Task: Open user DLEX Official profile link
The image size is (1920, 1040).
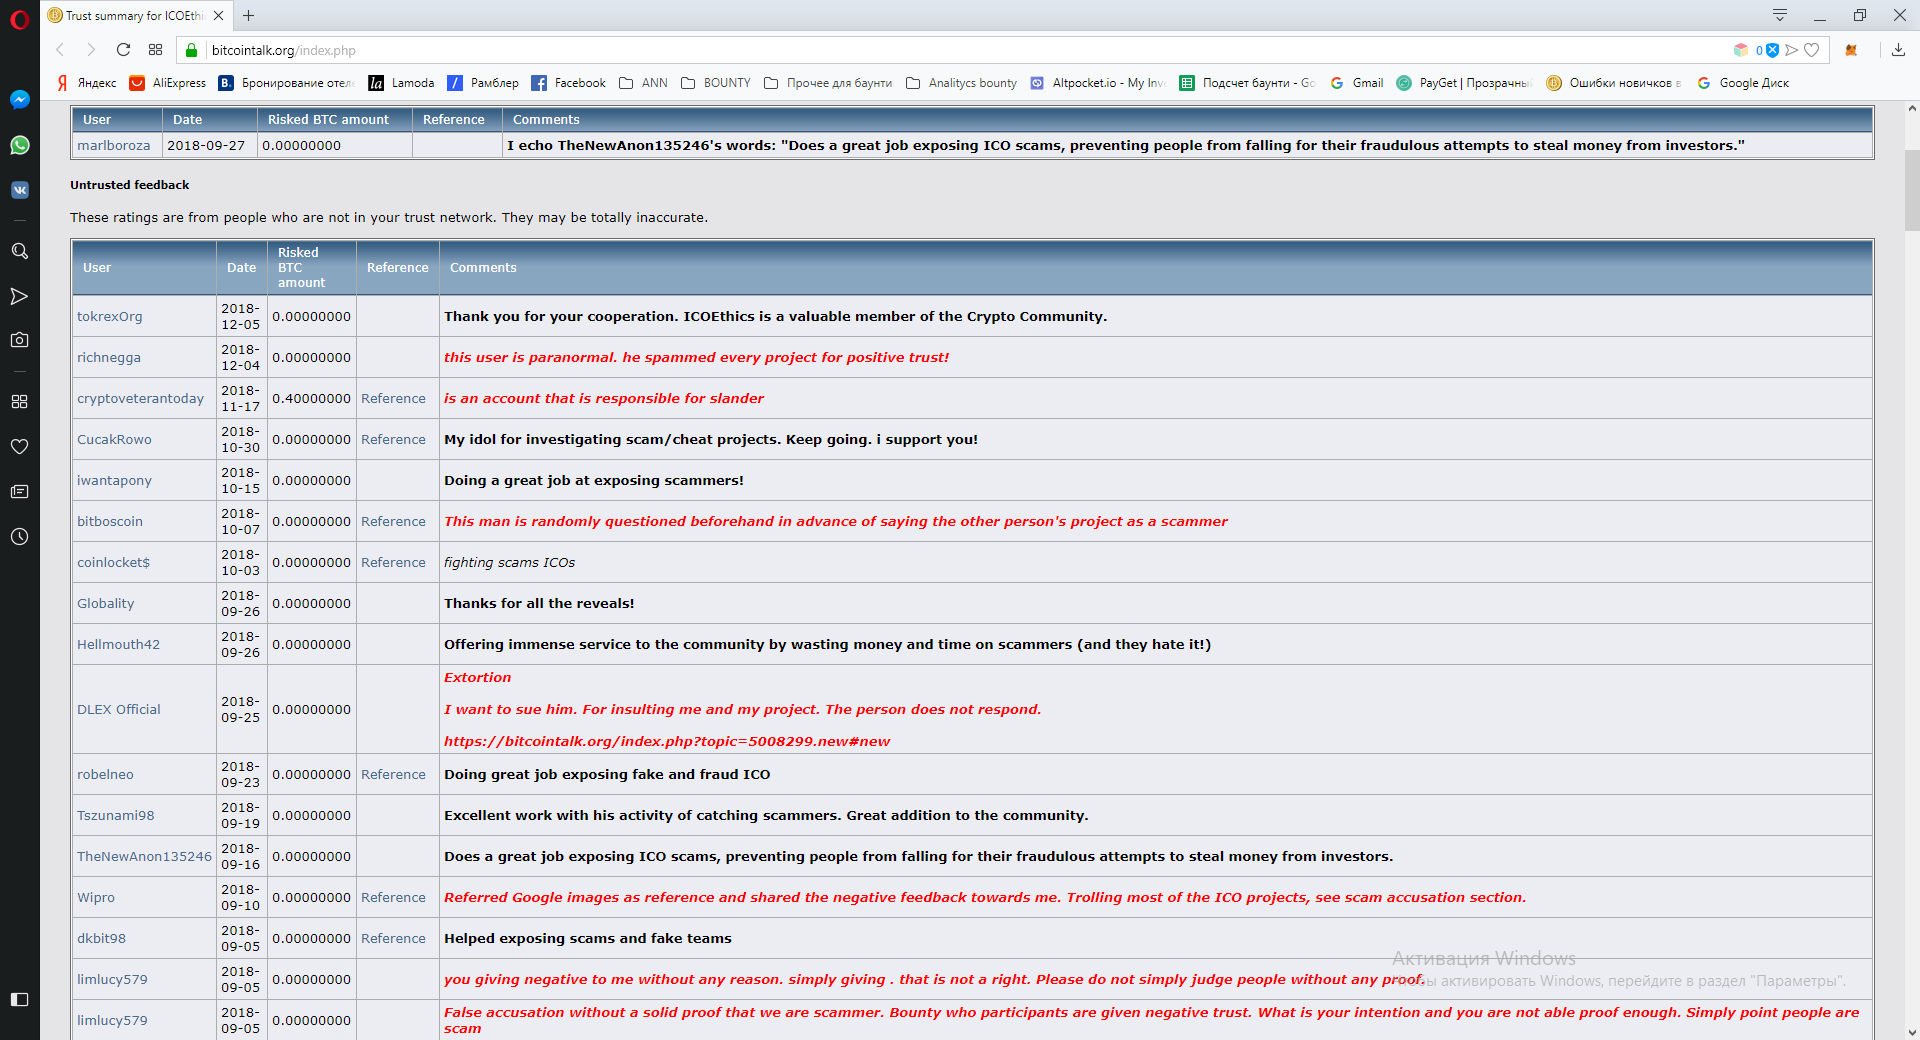Action: (118, 709)
